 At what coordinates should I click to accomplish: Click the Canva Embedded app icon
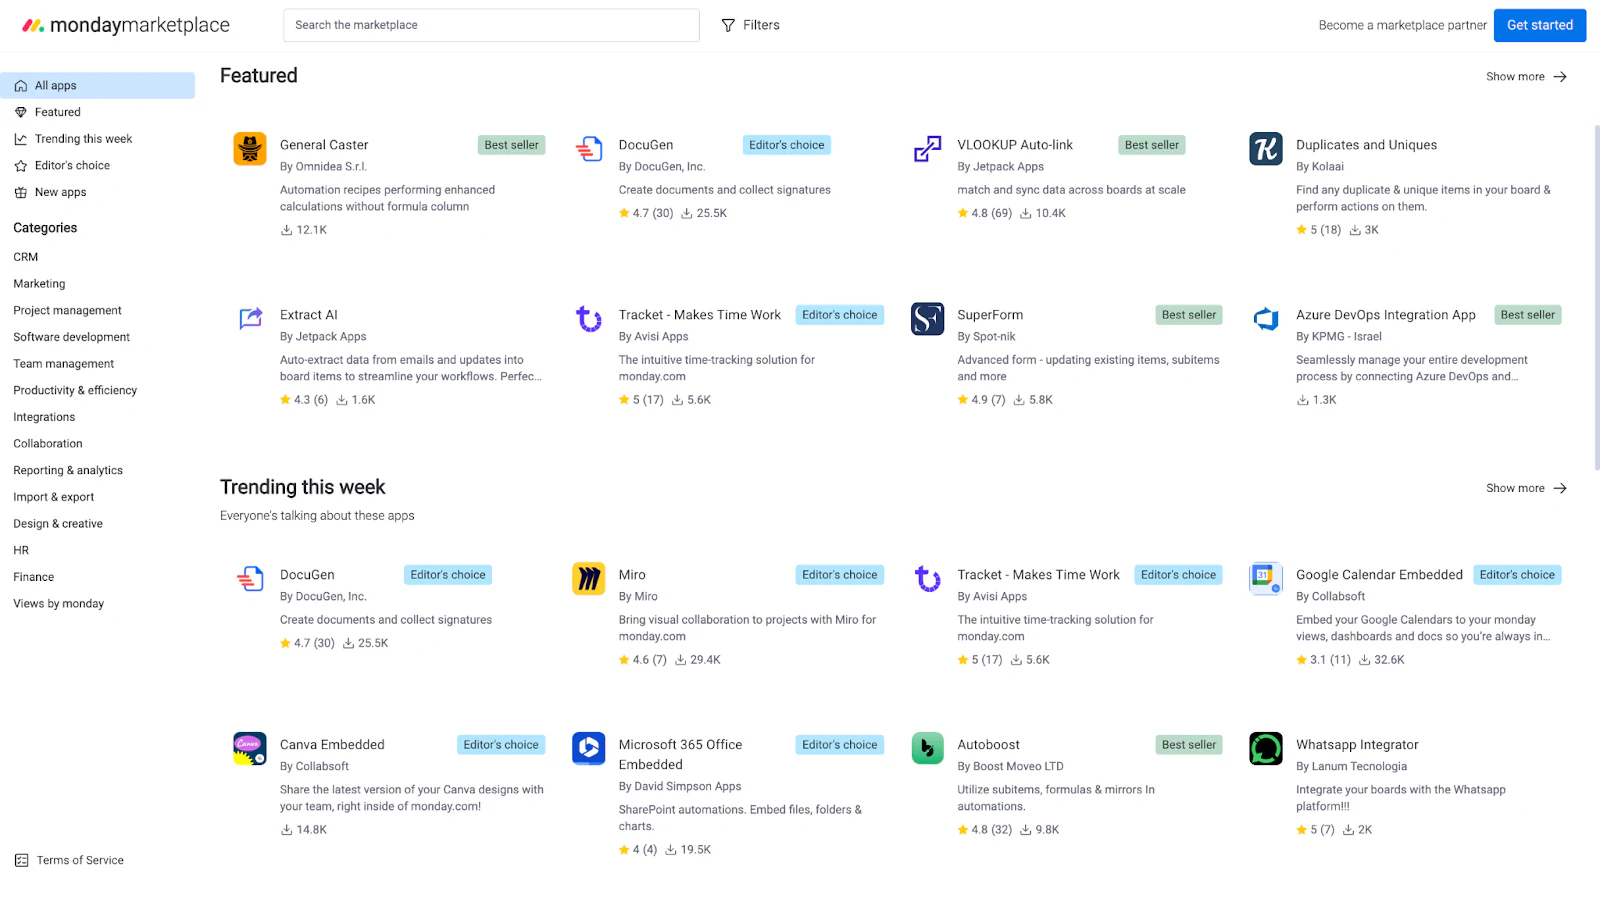250,749
